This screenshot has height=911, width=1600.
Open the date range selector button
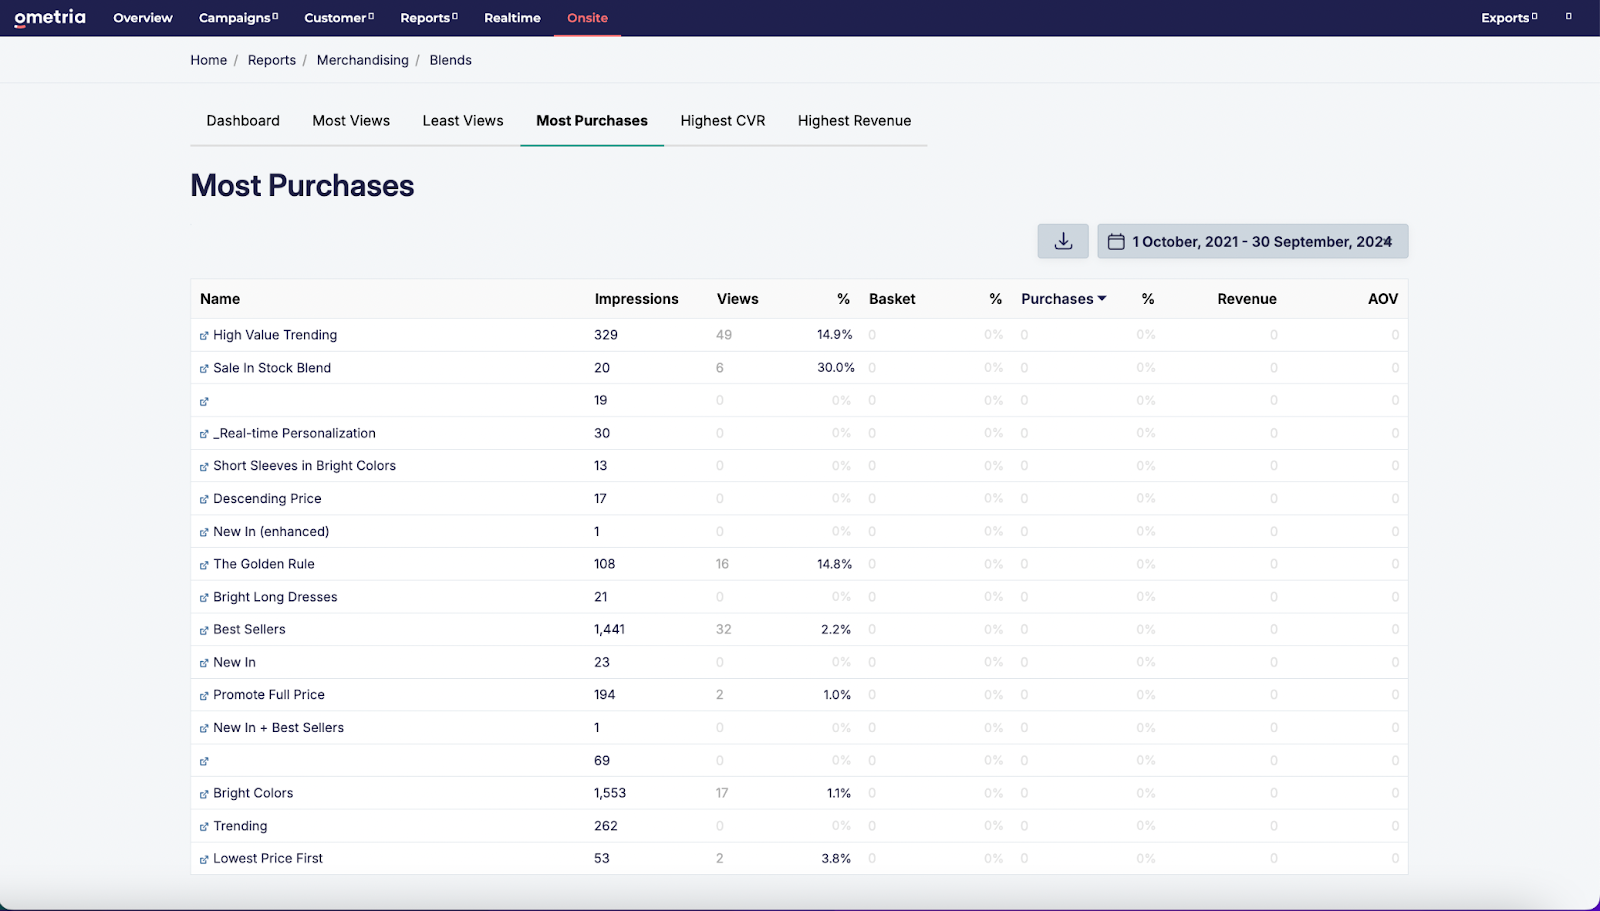(x=1252, y=241)
